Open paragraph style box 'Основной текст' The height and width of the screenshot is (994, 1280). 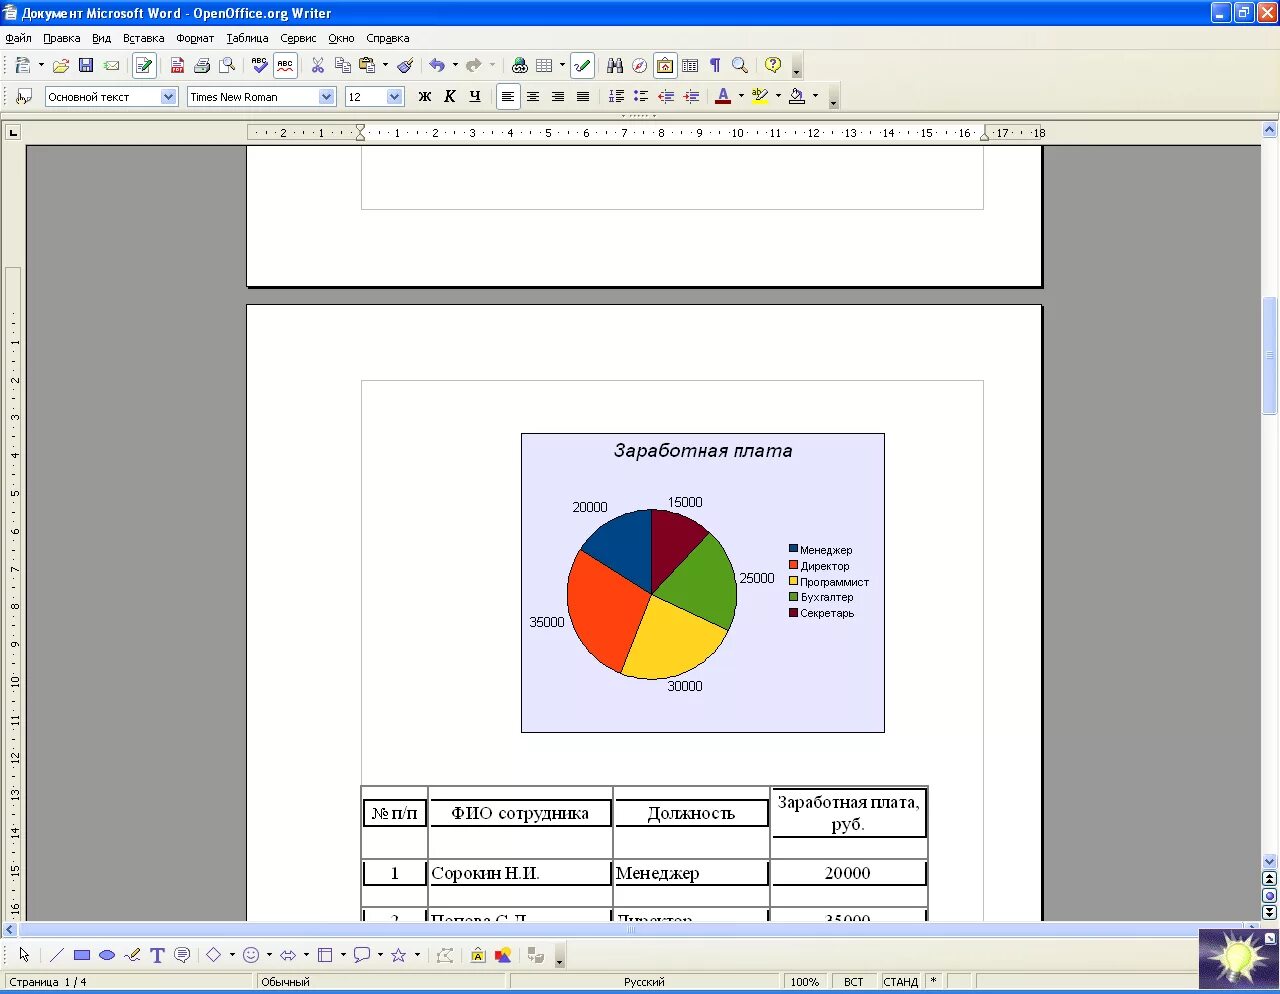point(111,97)
